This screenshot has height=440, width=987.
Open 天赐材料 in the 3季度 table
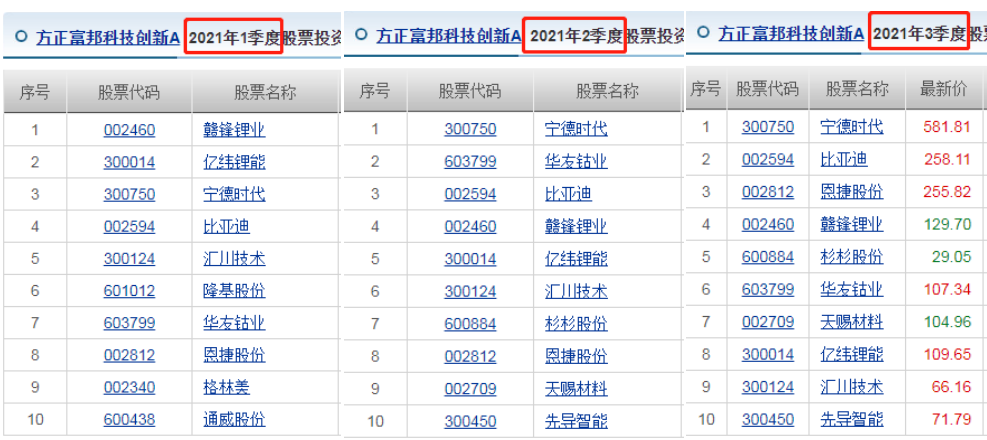[852, 322]
